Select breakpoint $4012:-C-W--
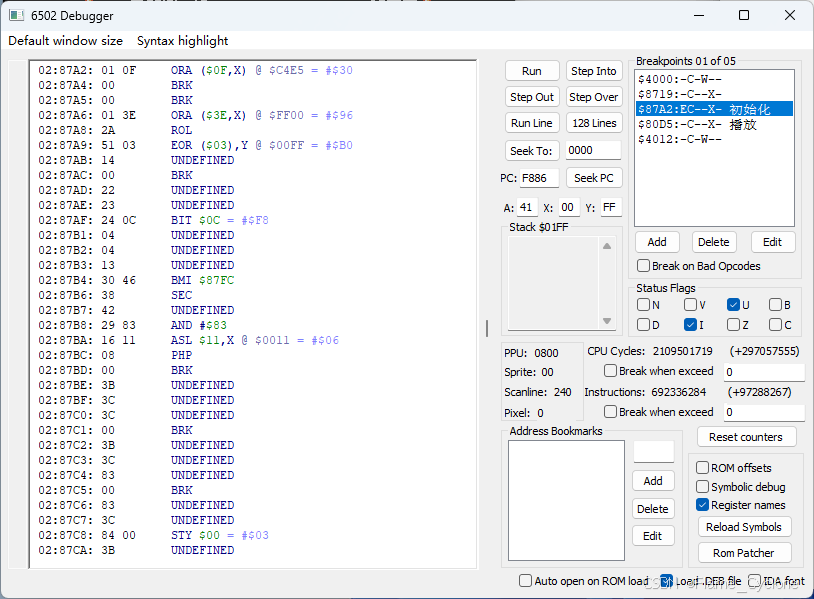Image resolution: width=814 pixels, height=599 pixels. coord(714,139)
